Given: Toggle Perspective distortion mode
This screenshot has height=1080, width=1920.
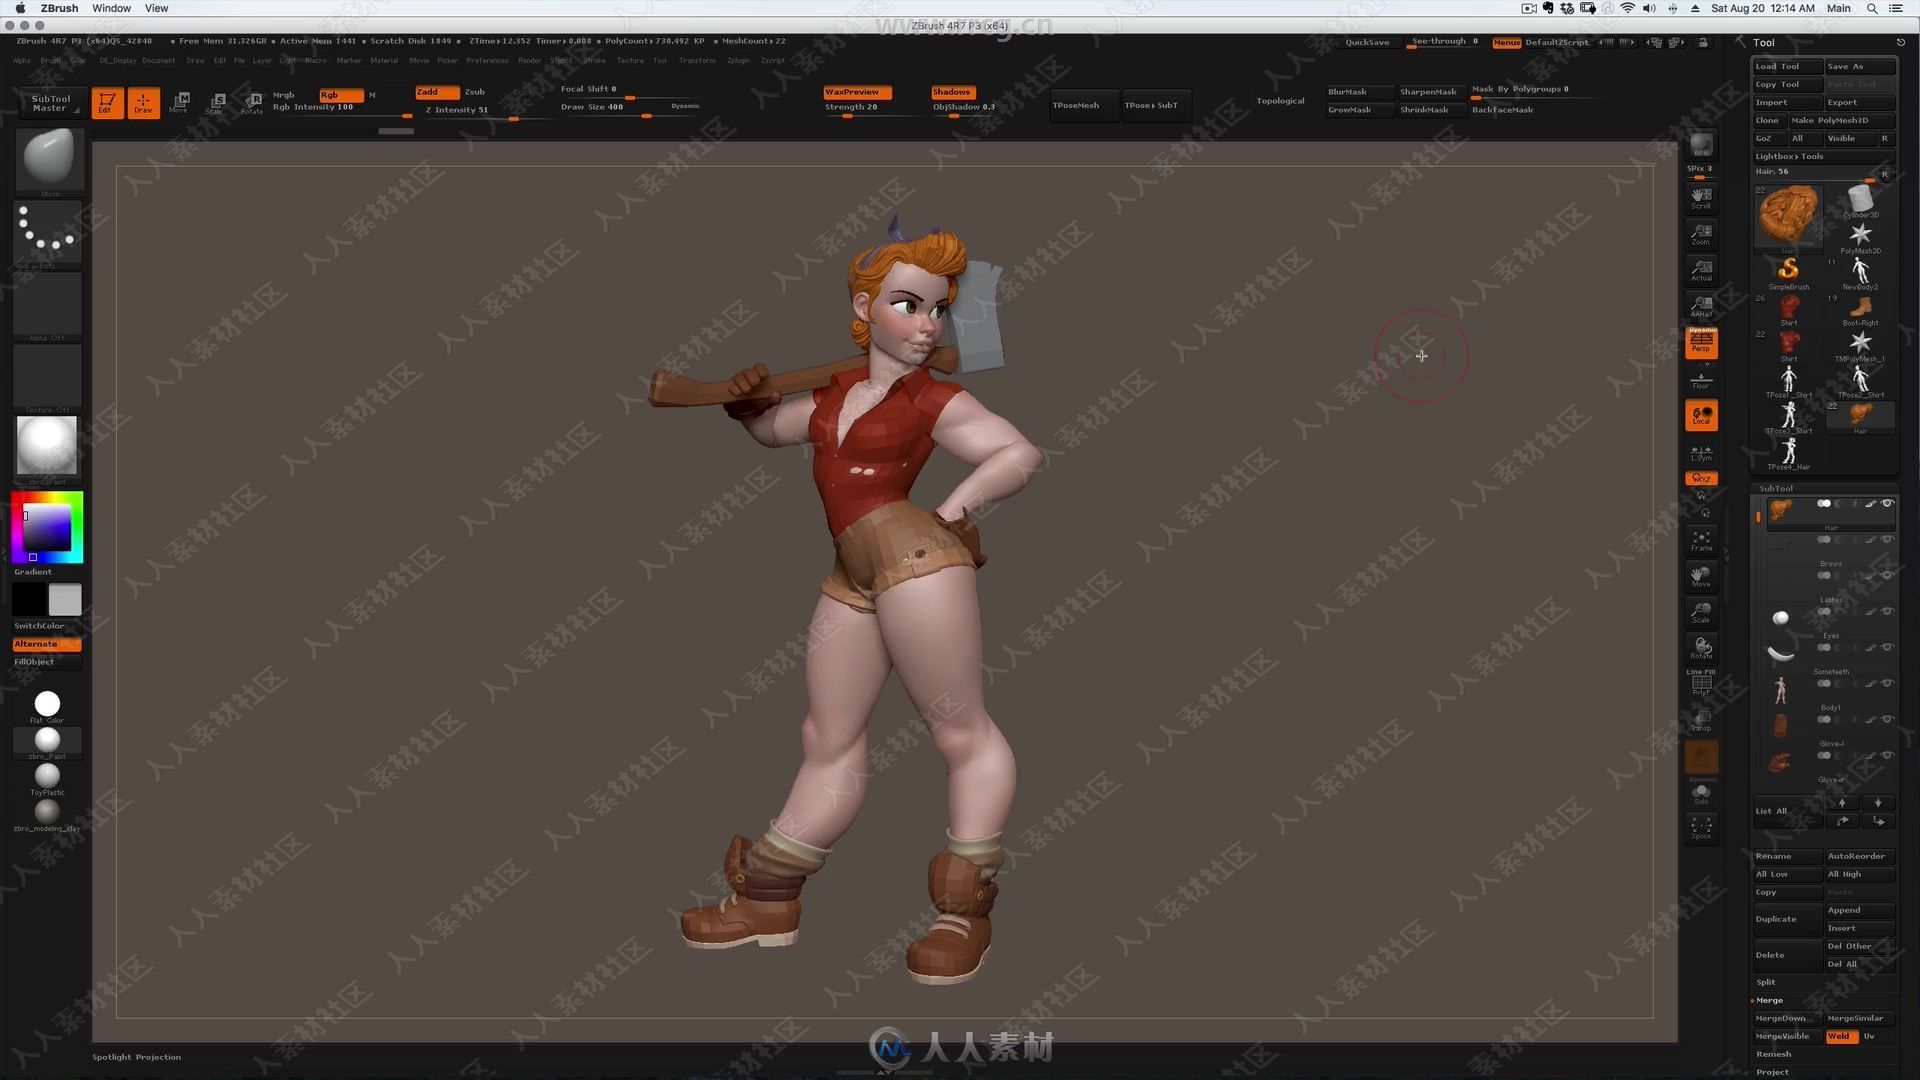Looking at the screenshot, I should pyautogui.click(x=1701, y=343).
